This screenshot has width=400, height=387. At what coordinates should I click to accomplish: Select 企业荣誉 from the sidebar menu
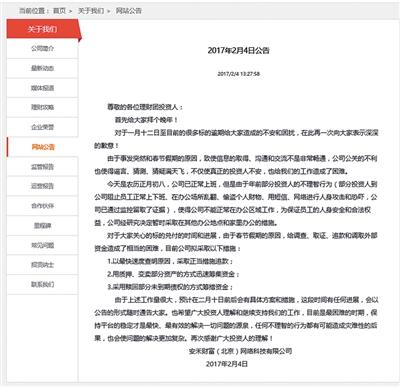(x=42, y=127)
